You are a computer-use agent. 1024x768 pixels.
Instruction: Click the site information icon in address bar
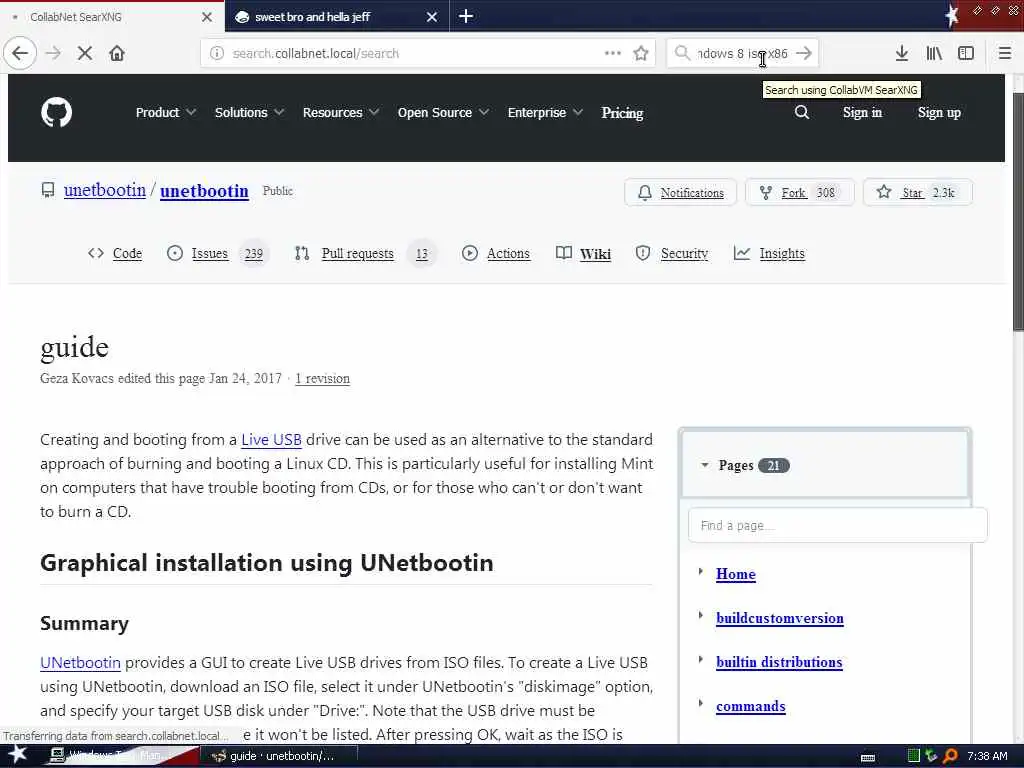coord(217,53)
